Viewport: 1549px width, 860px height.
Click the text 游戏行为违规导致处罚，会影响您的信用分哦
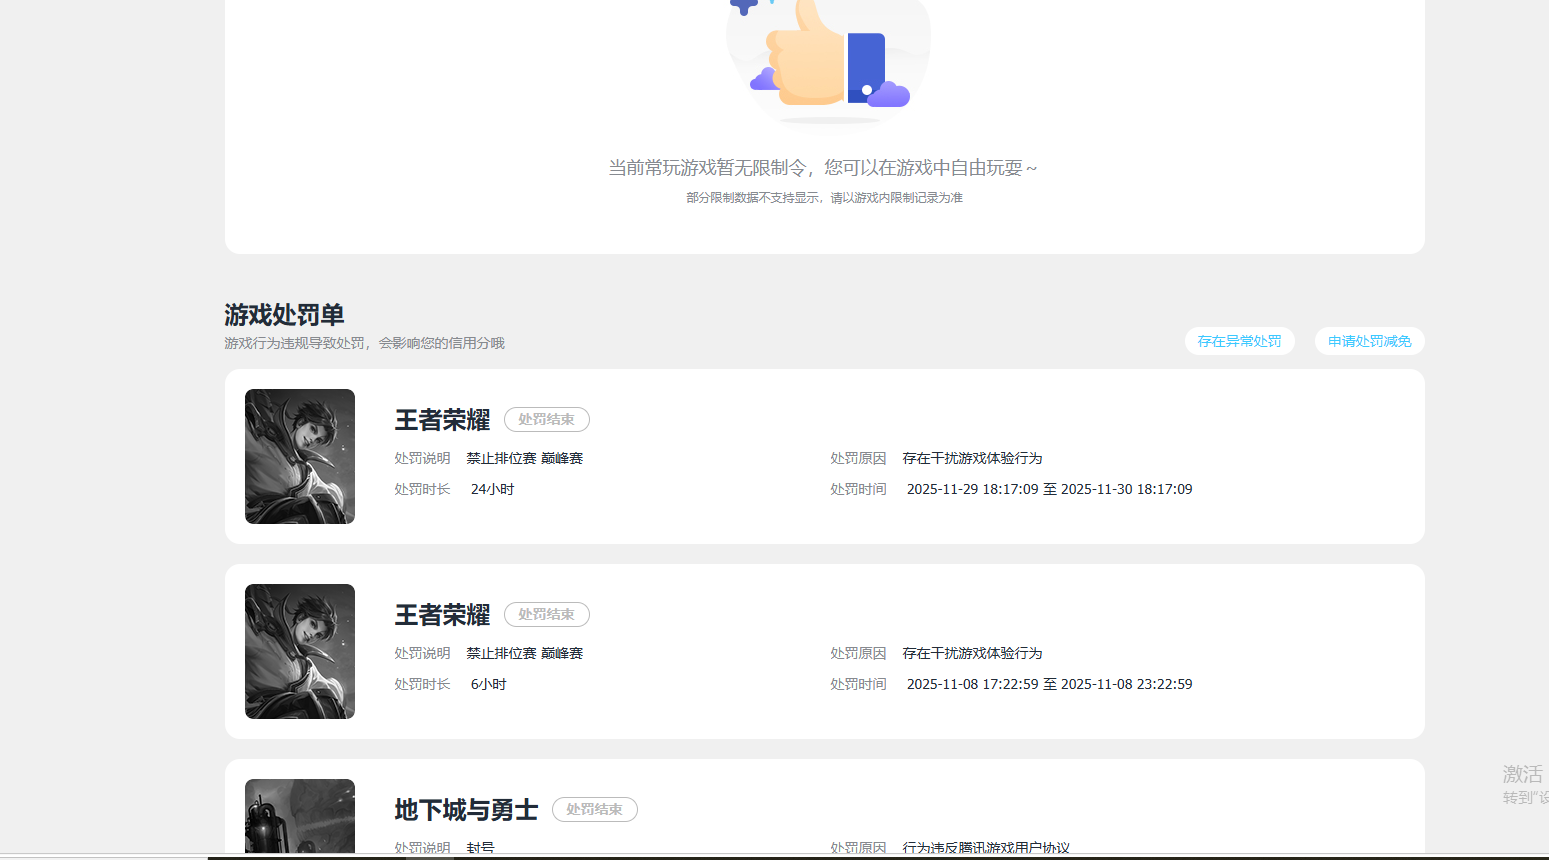pos(364,343)
